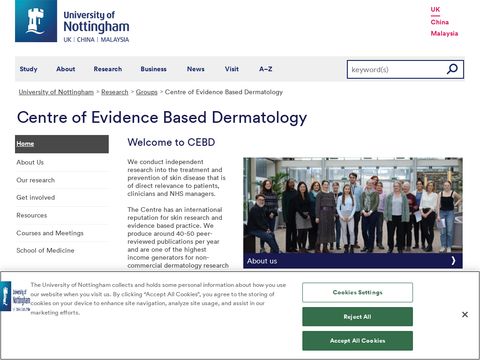Viewport: 480px width, 360px height.
Task: Click the Centre of Evidence Based Dermatology breadcrumb text
Action: point(224,92)
